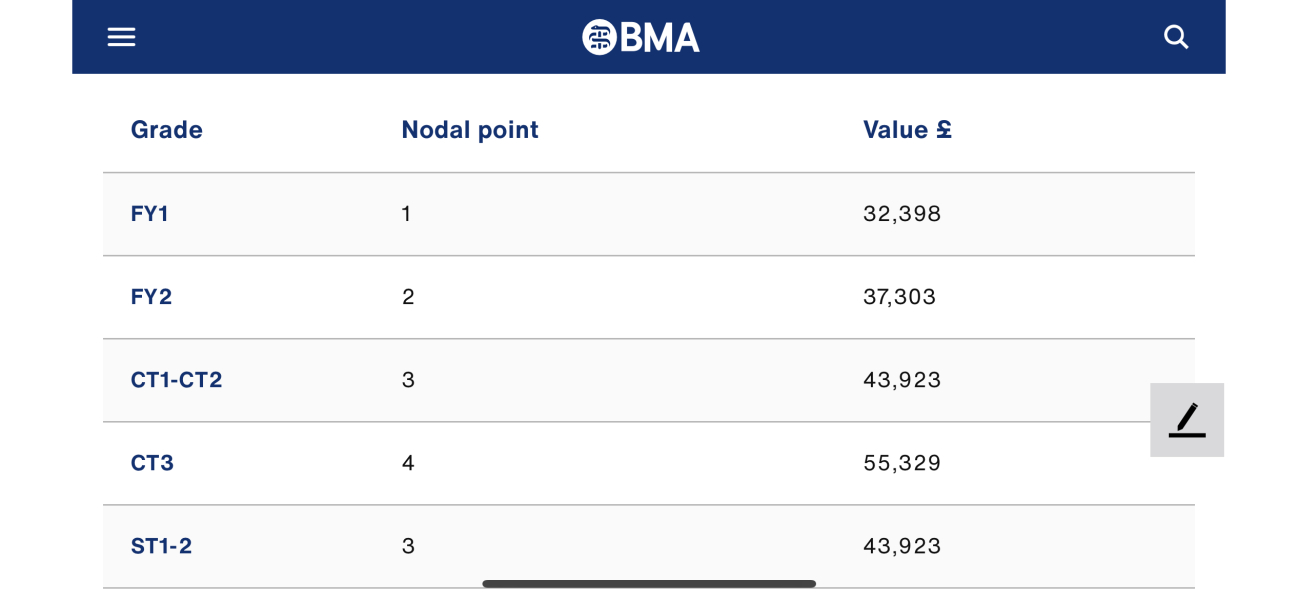Click the BMA logo

tap(641, 37)
